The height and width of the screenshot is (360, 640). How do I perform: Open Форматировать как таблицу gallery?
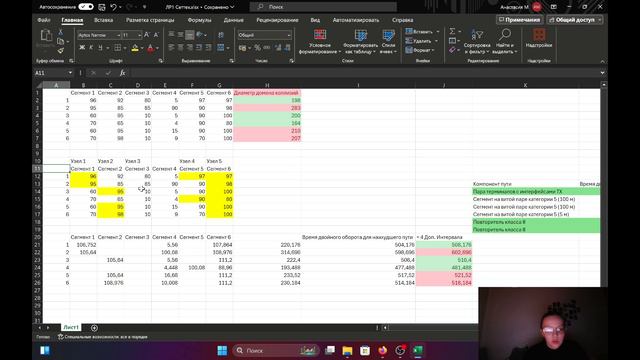(x=360, y=41)
